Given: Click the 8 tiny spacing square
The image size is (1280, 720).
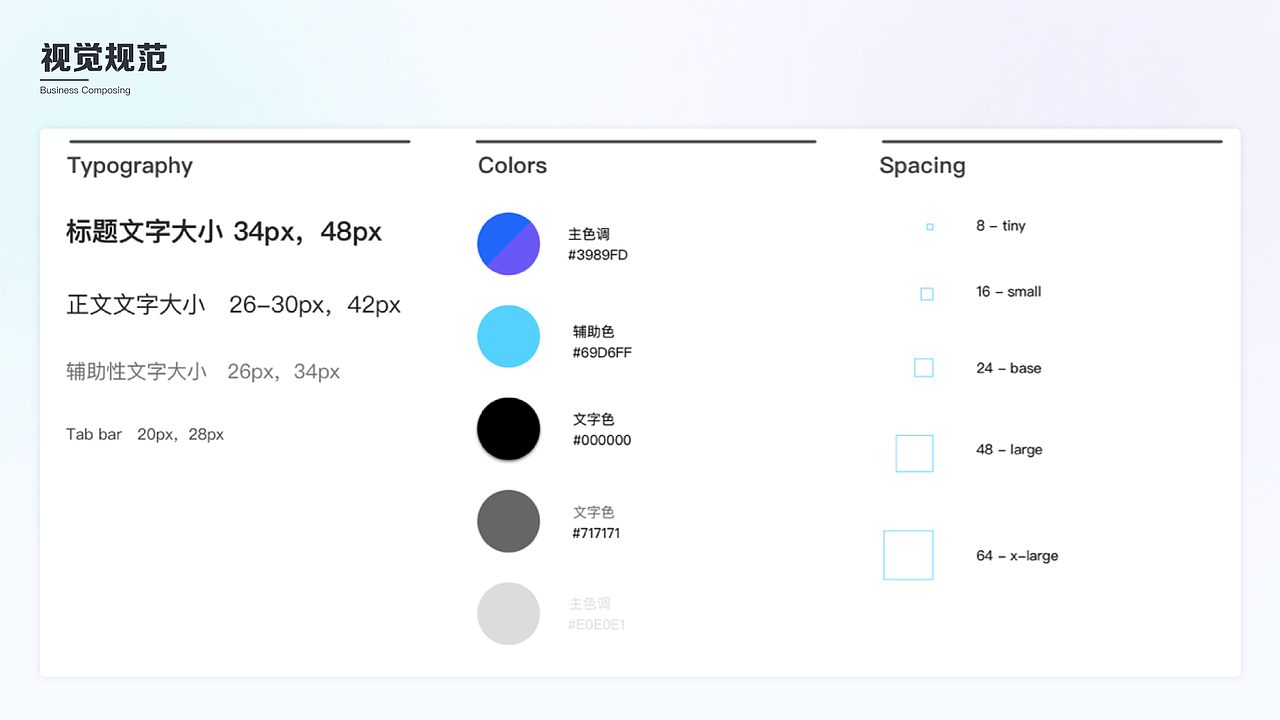Looking at the screenshot, I should point(930,227).
